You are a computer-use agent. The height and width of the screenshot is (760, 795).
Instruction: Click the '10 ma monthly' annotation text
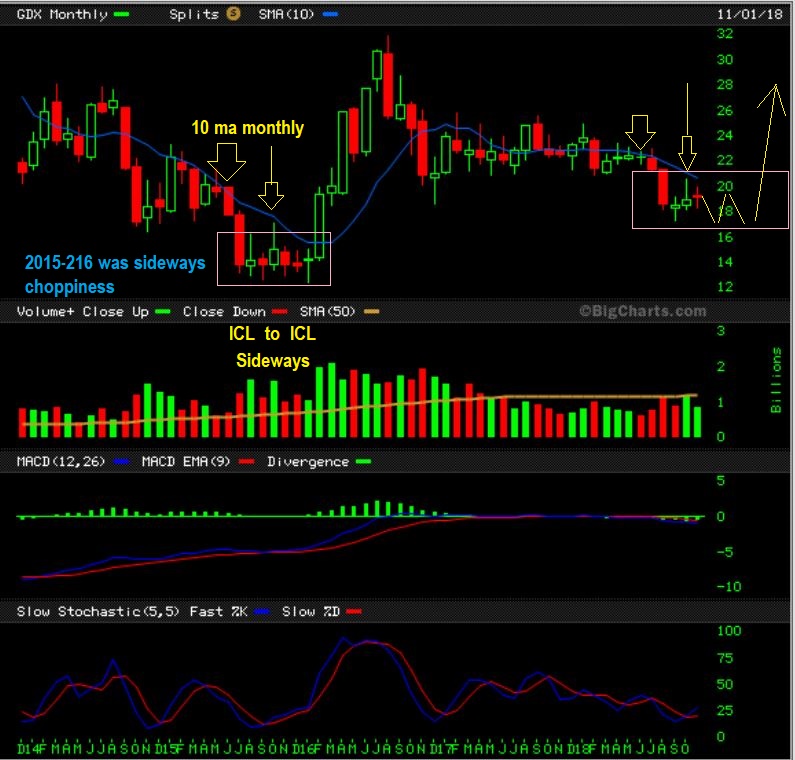tap(248, 128)
